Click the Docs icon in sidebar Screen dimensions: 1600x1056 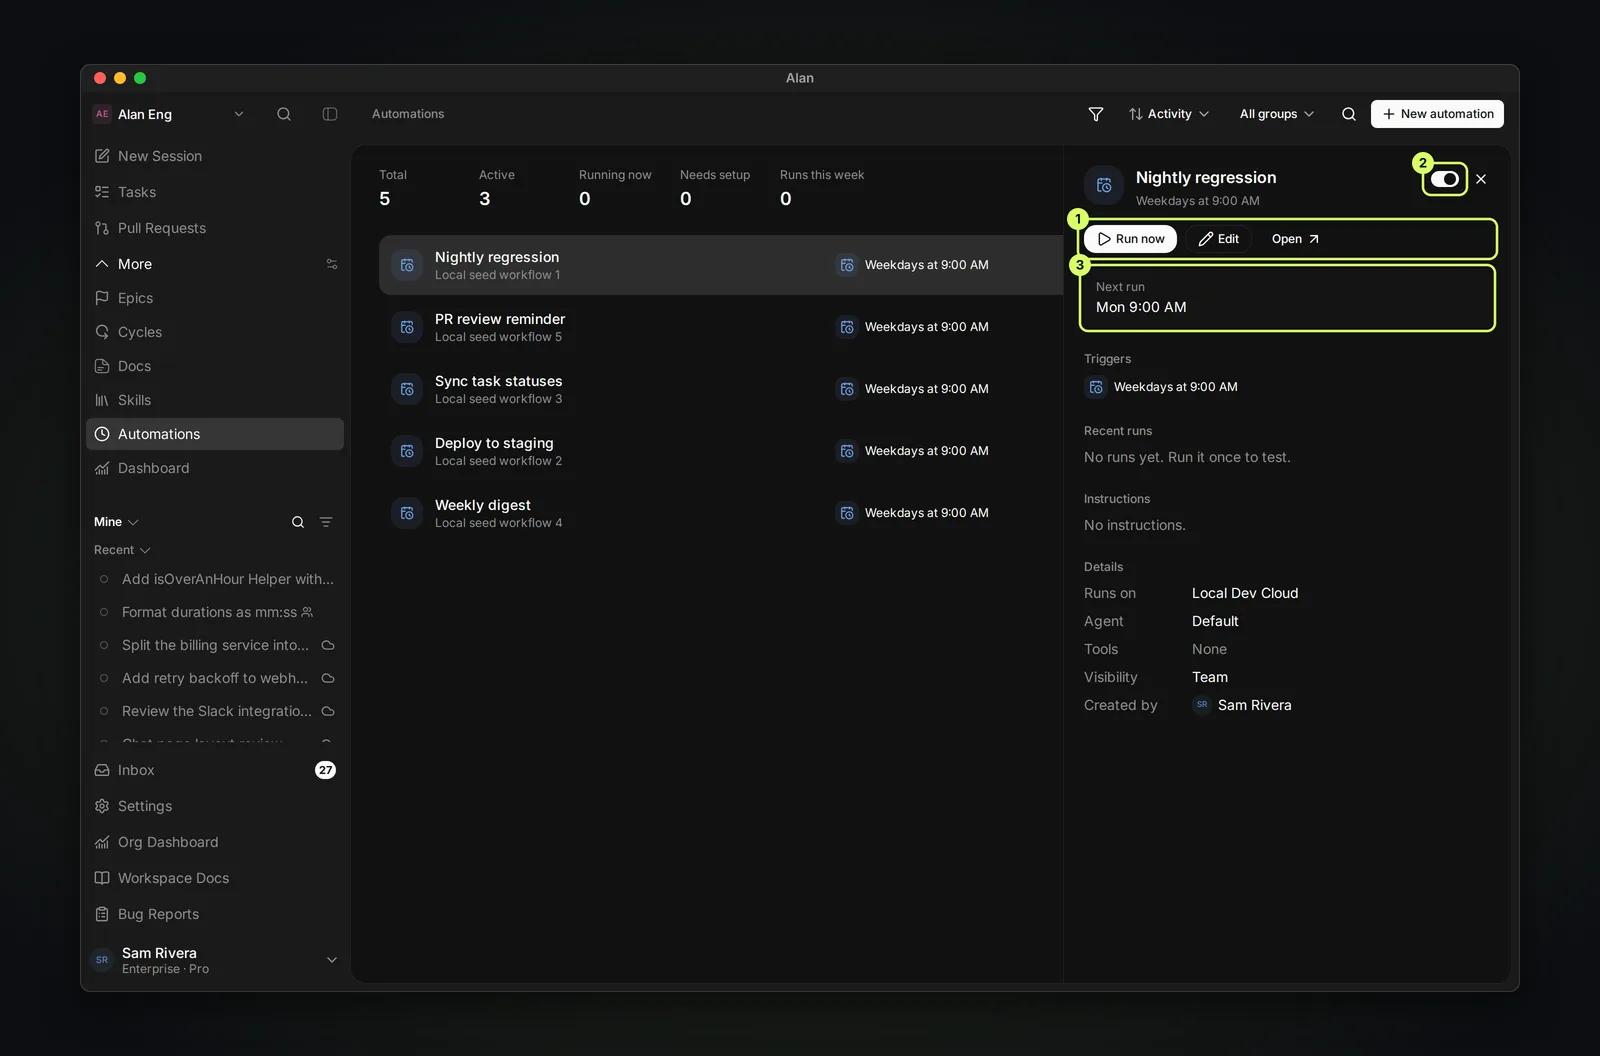(102, 366)
